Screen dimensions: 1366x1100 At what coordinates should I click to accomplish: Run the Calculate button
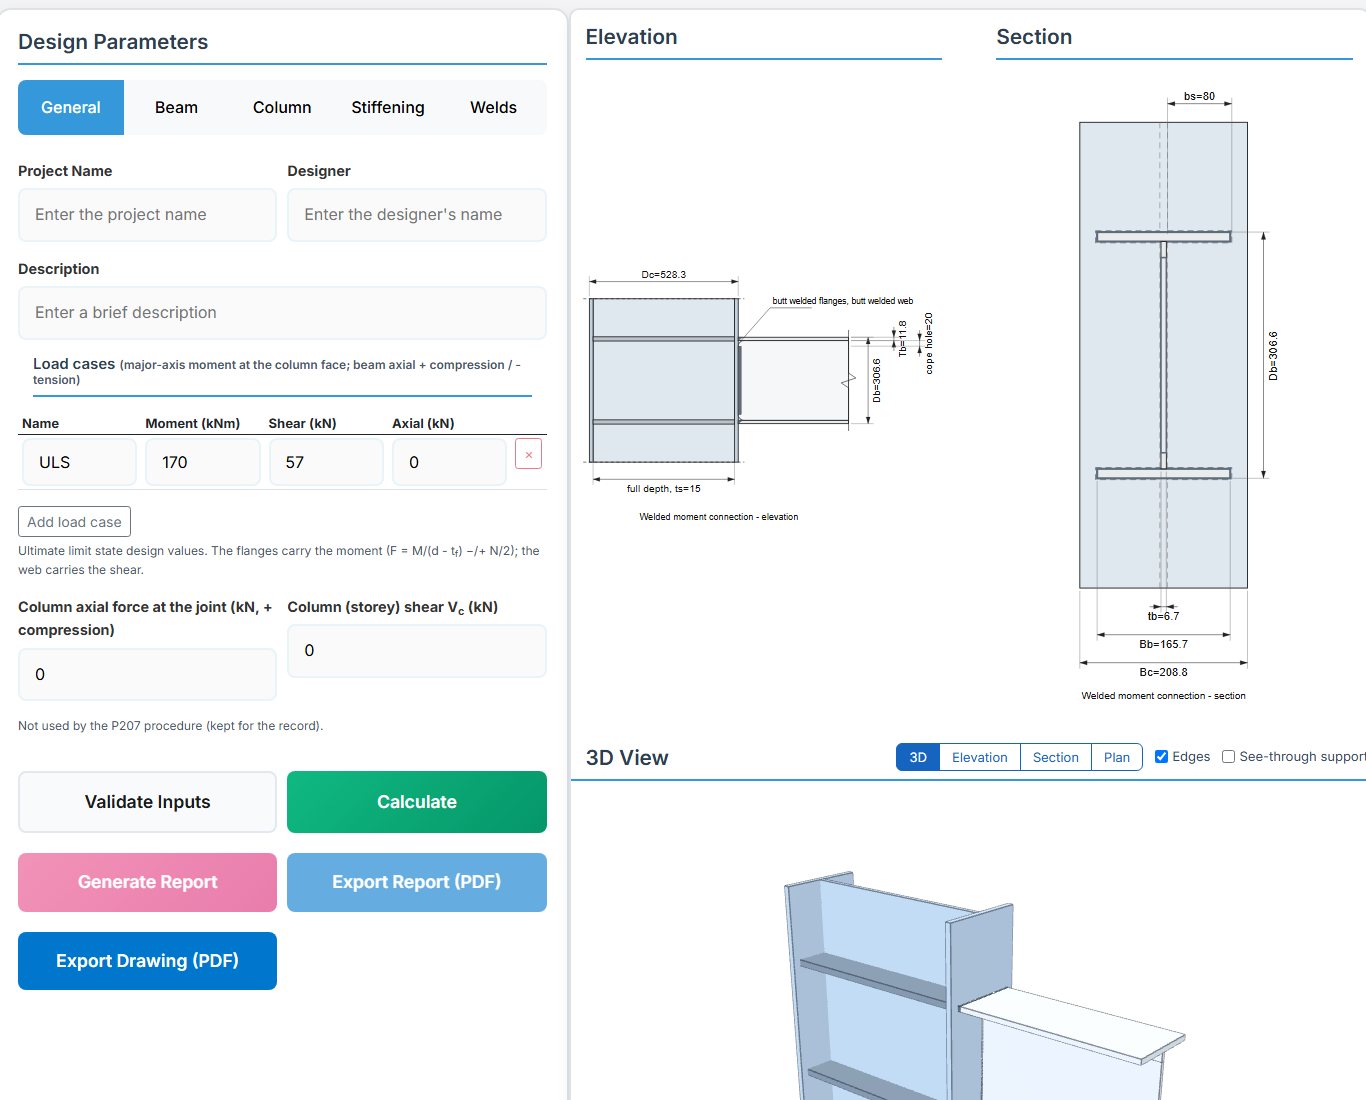[417, 802]
